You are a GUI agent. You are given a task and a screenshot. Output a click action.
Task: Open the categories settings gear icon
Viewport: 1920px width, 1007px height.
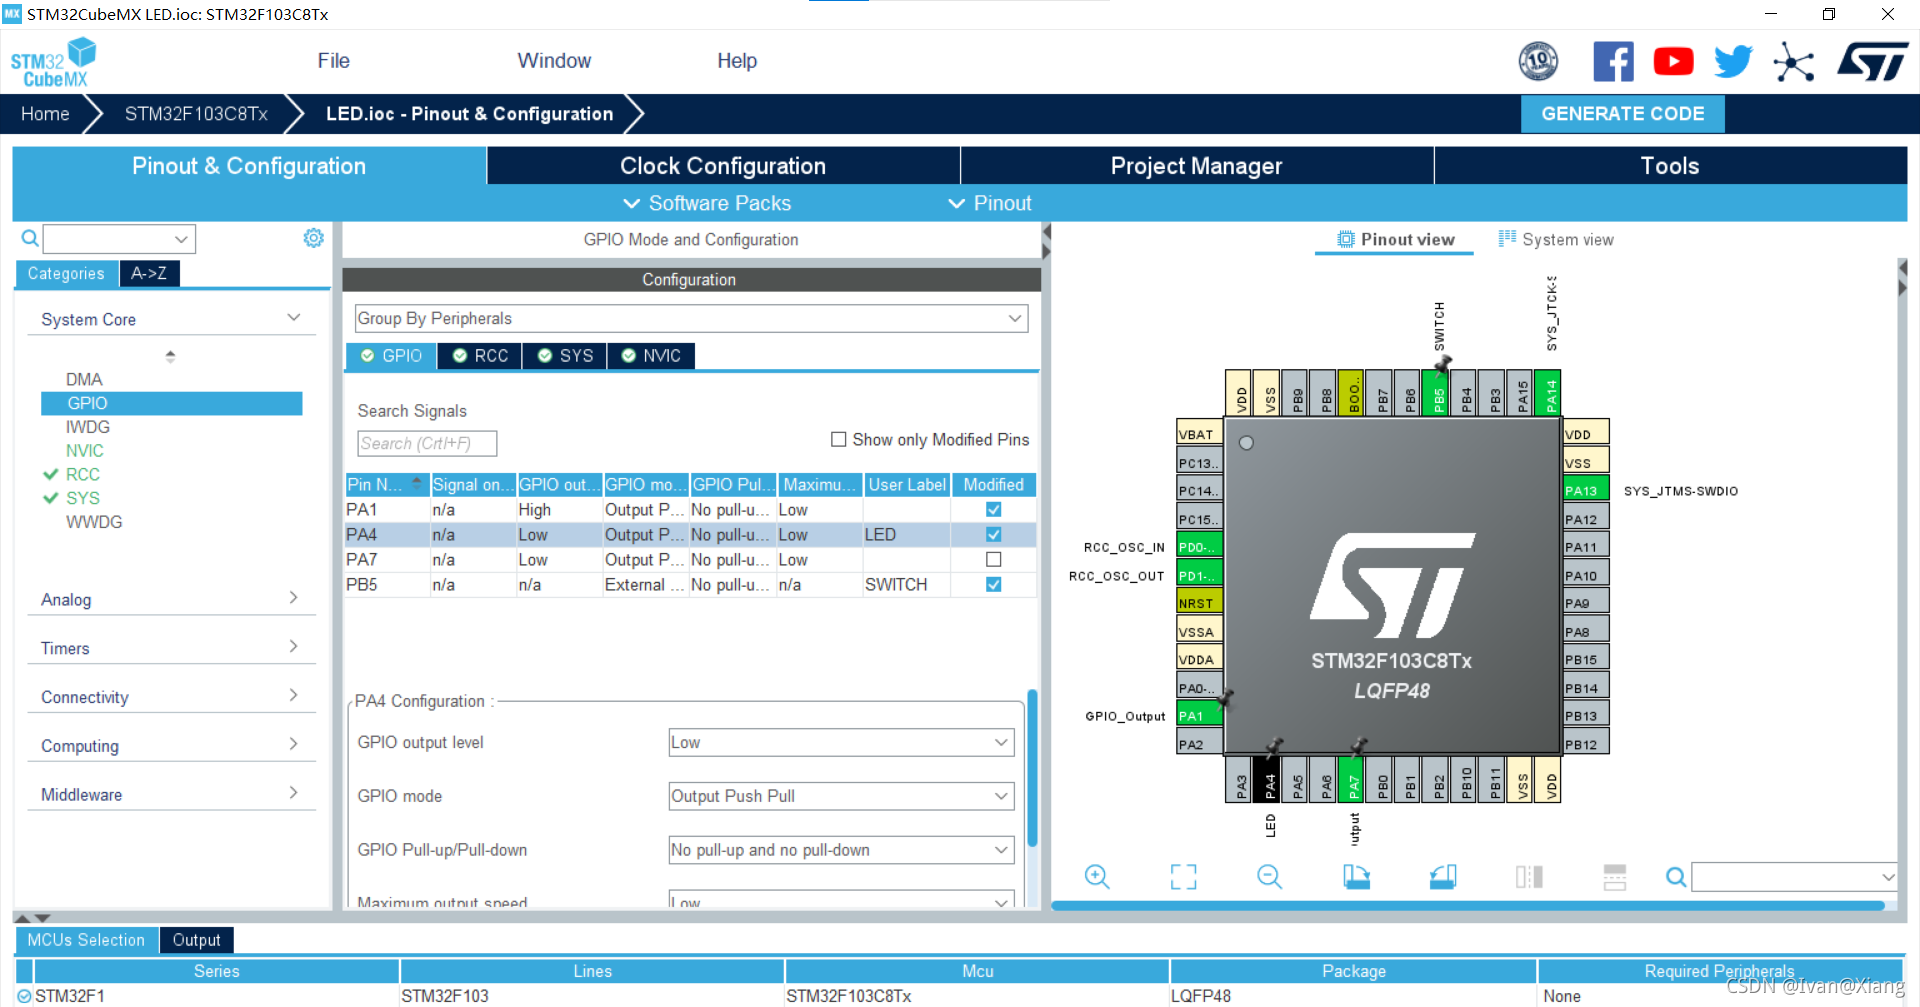pos(313,238)
